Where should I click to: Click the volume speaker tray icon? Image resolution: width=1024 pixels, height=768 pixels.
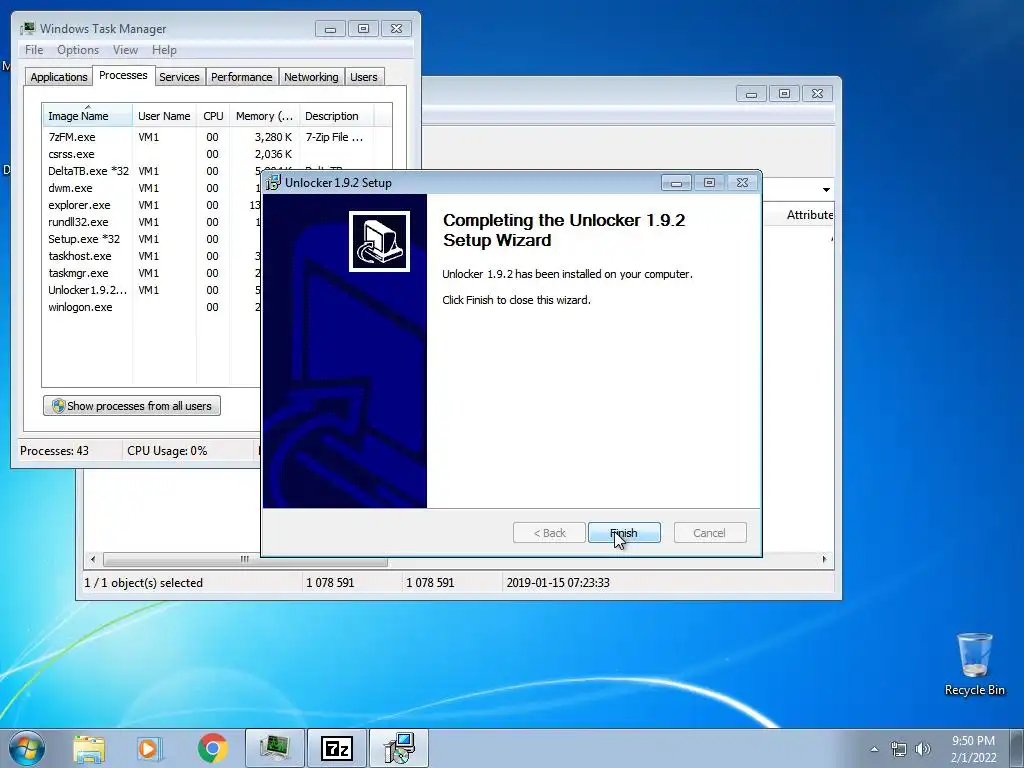923,749
